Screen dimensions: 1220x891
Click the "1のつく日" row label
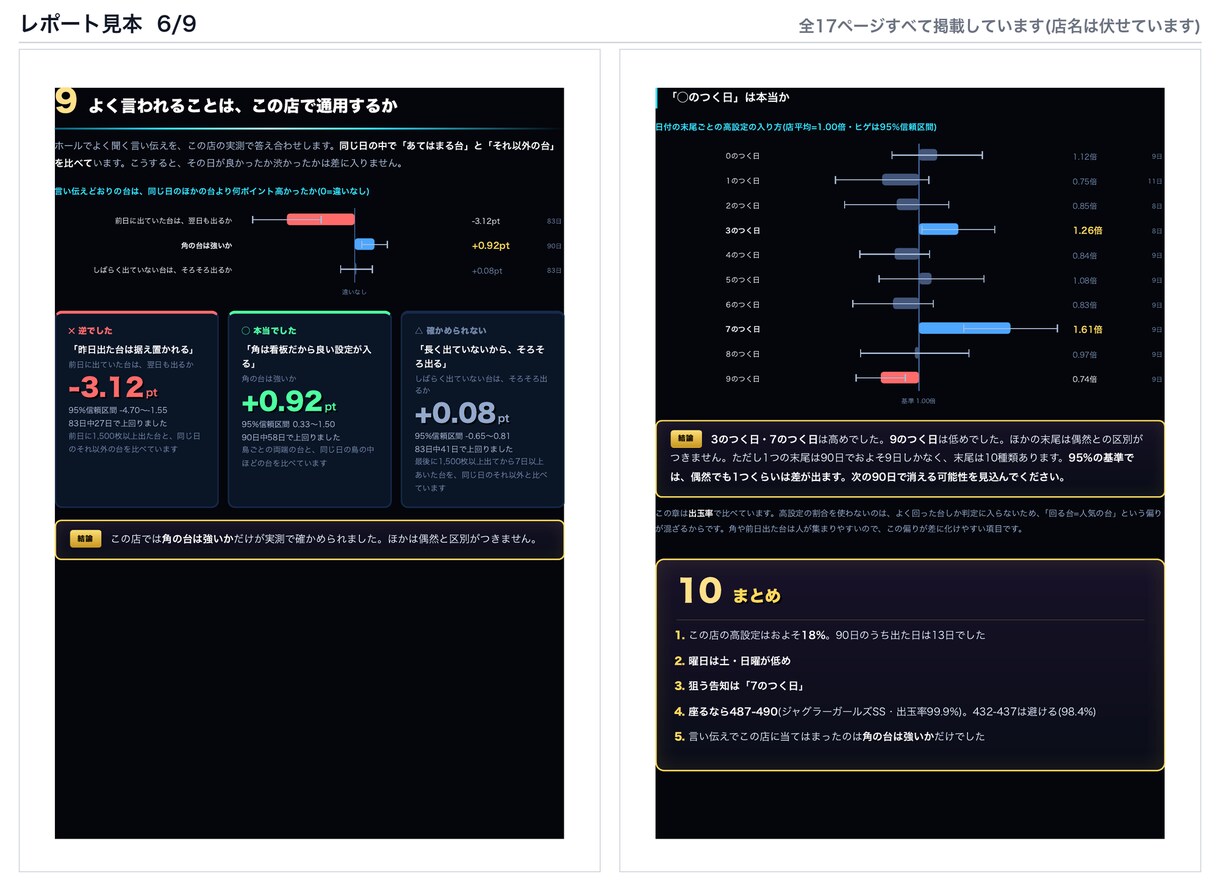(742, 181)
